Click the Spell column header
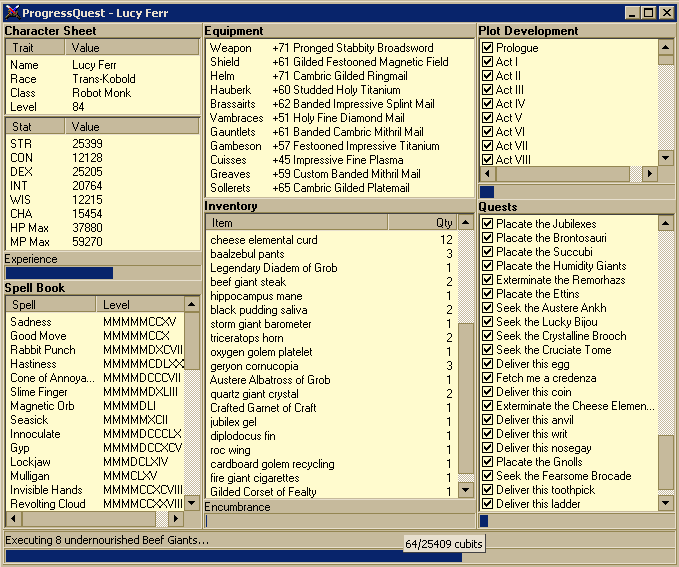 coord(51,305)
